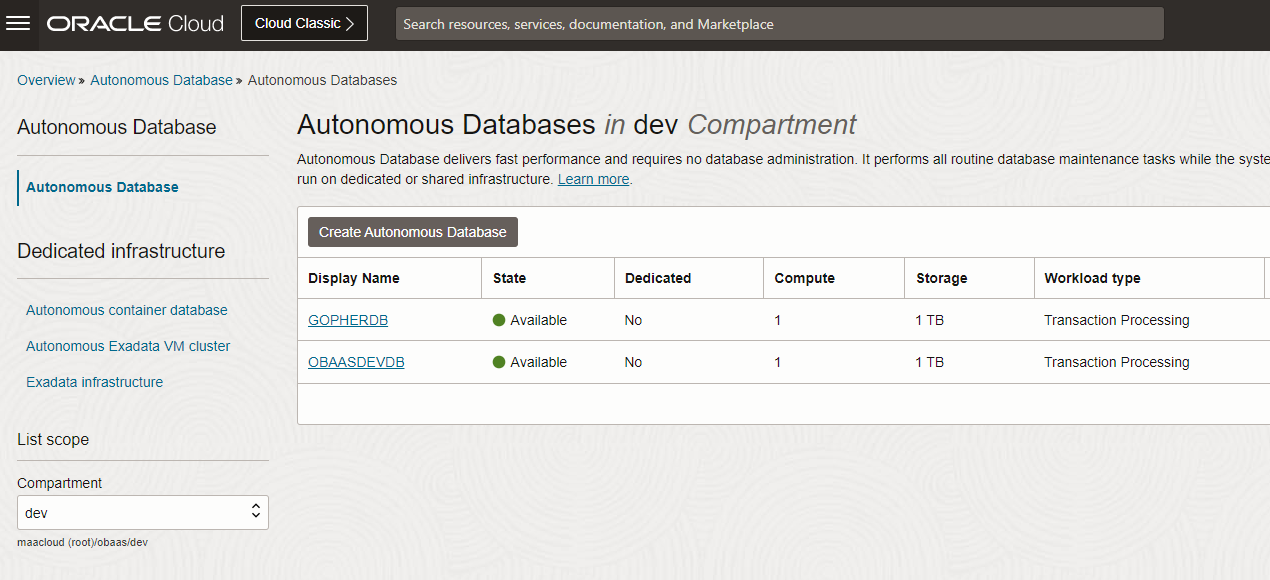Click the Oracle Cloud logo
Image resolution: width=1270 pixels, height=580 pixels.
[x=133, y=23]
